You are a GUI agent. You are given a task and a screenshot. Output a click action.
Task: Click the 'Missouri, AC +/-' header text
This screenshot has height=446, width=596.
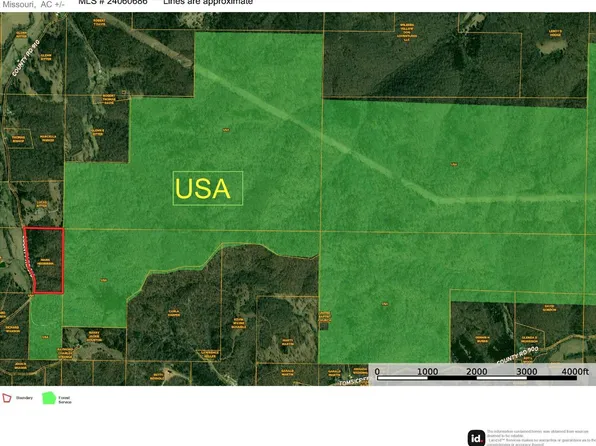[x=33, y=4]
